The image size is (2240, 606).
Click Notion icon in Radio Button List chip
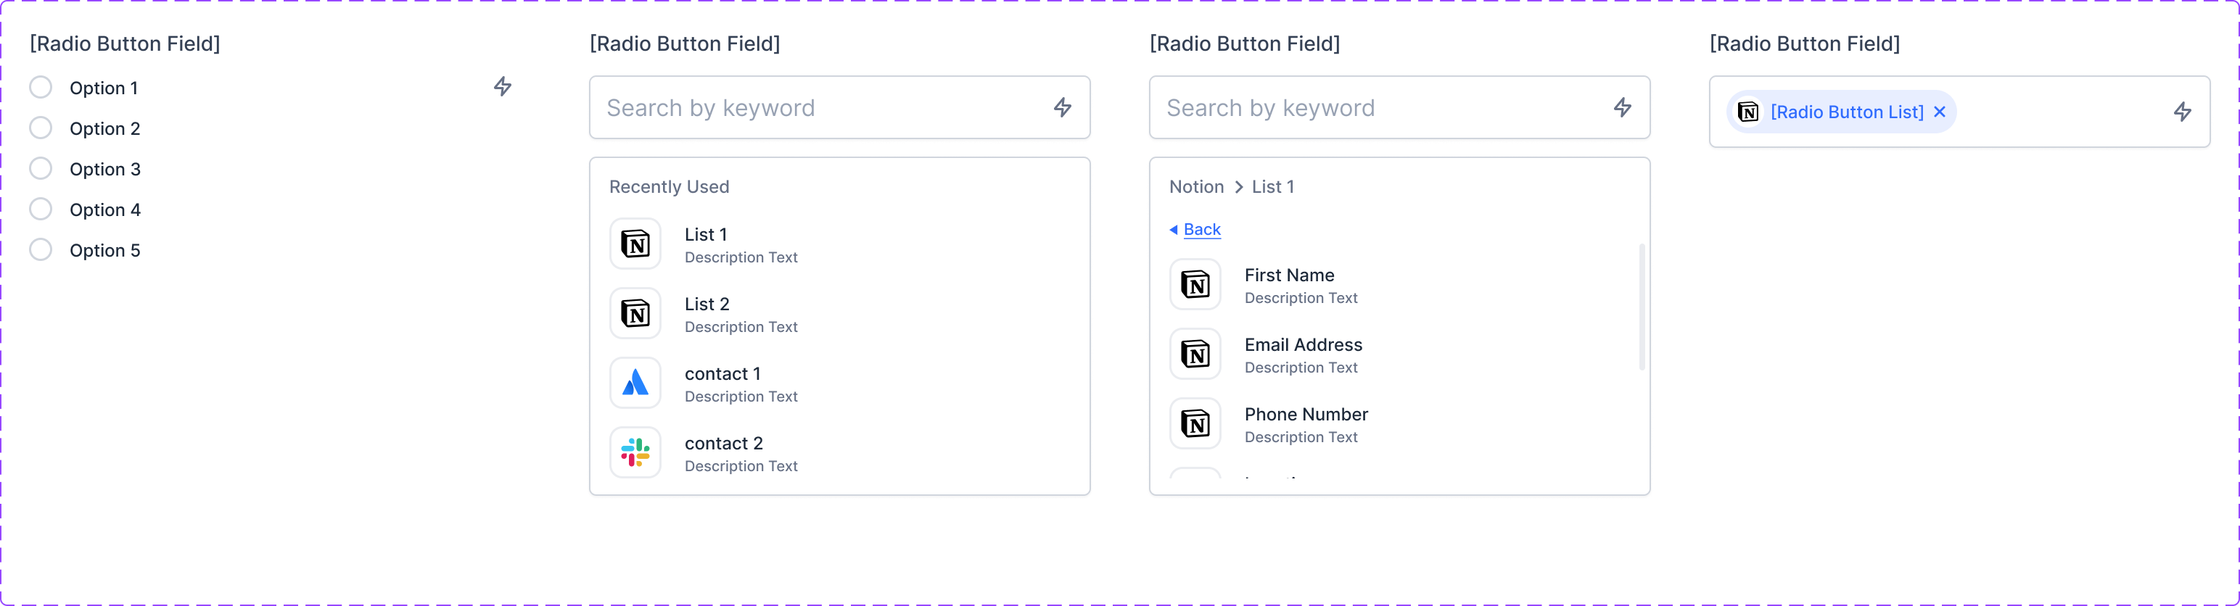[x=1748, y=112]
